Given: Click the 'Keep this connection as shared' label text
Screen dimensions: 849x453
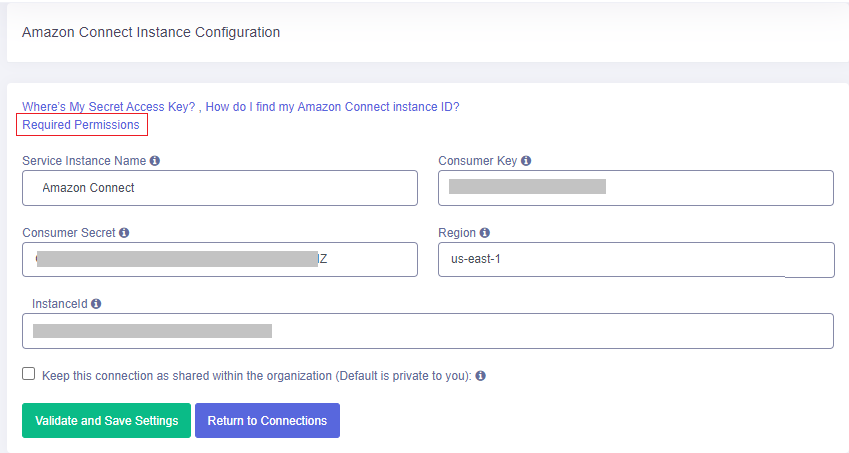Looking at the screenshot, I should (x=255, y=376).
